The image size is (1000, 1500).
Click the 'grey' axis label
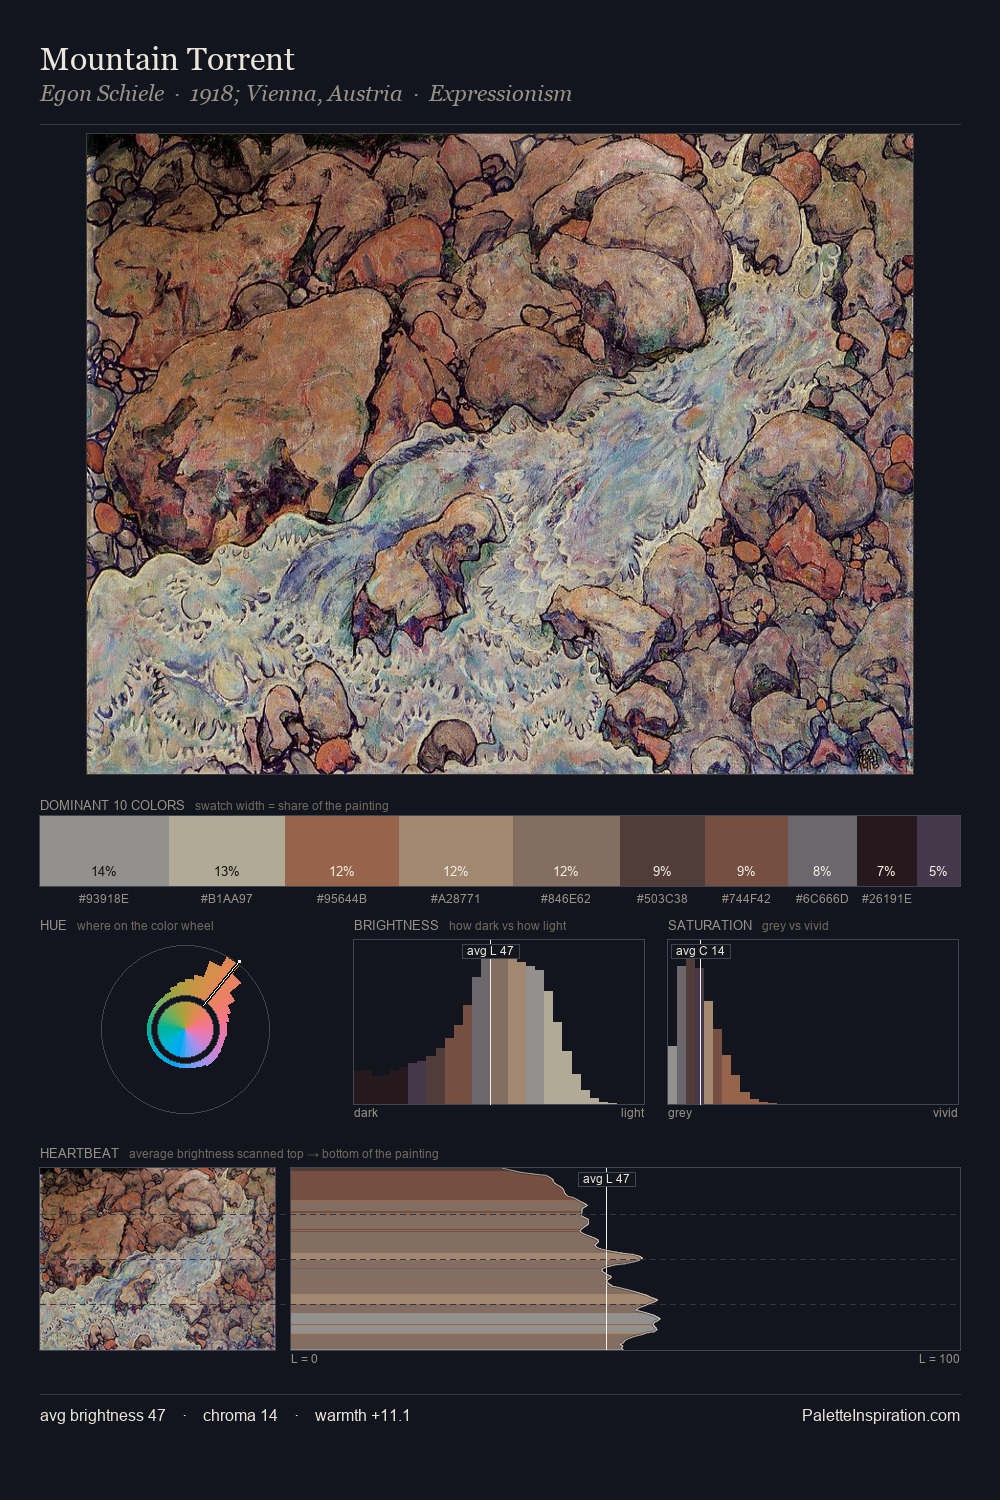point(680,1113)
